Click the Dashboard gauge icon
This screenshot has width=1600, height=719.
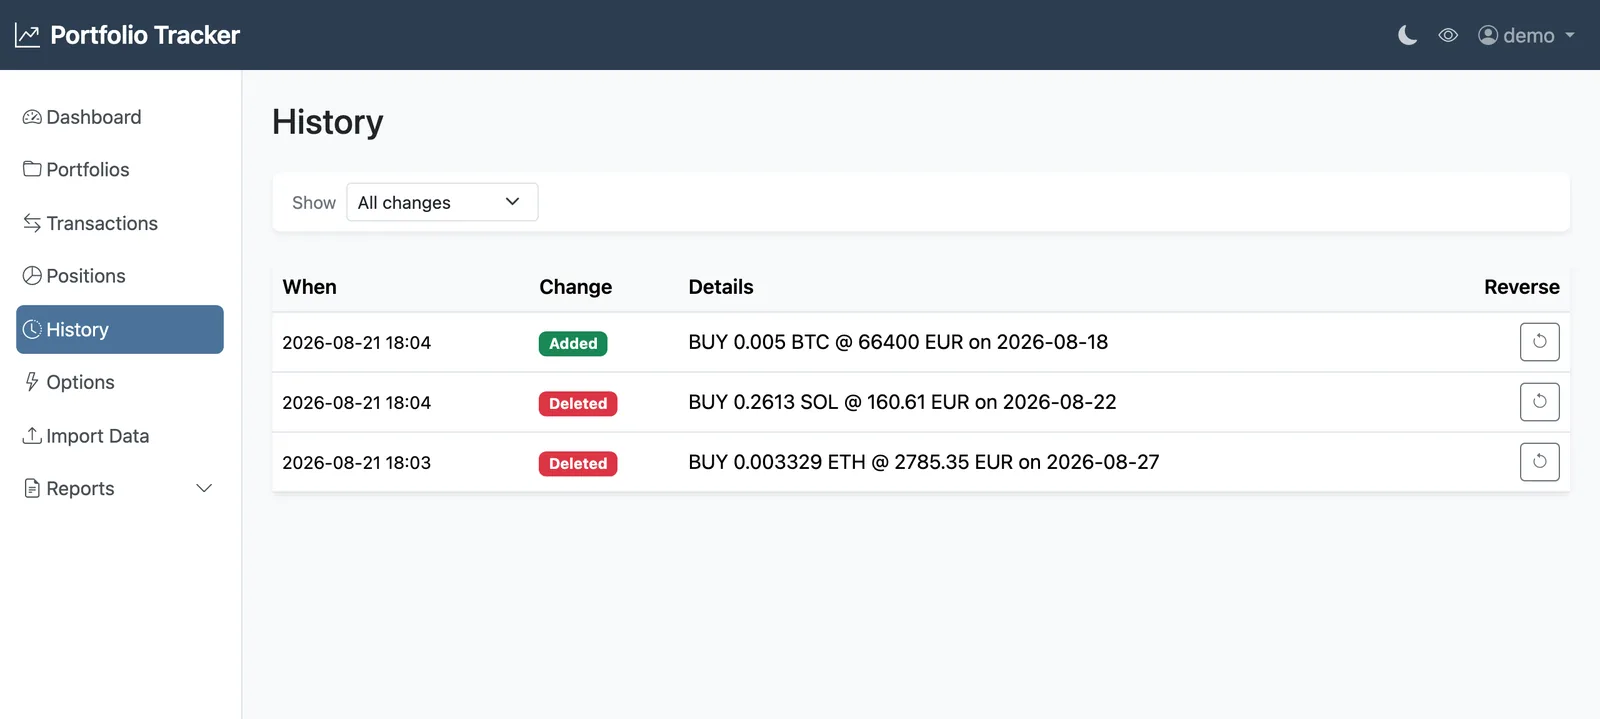[x=32, y=117]
